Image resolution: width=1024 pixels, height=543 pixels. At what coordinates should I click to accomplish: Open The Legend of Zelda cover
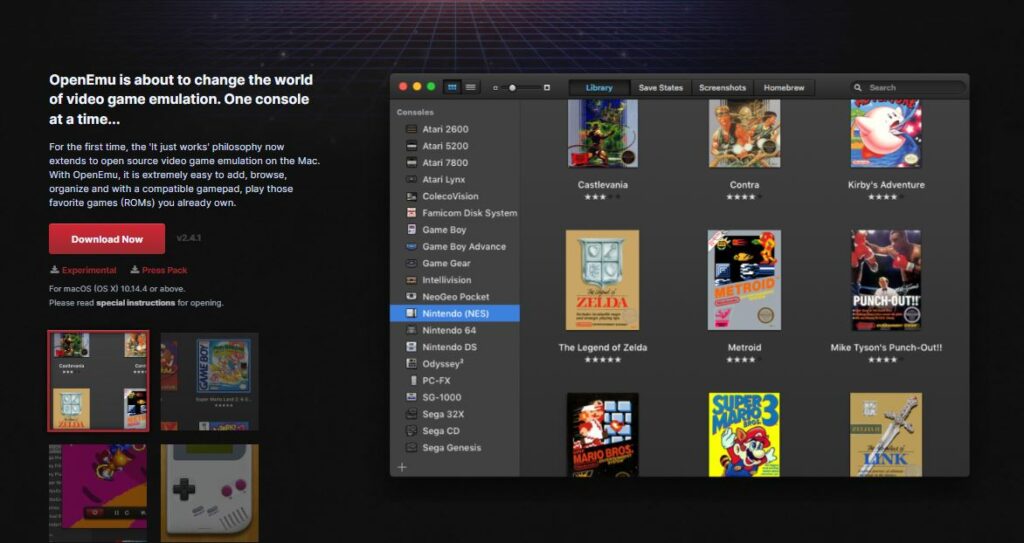[603, 280]
